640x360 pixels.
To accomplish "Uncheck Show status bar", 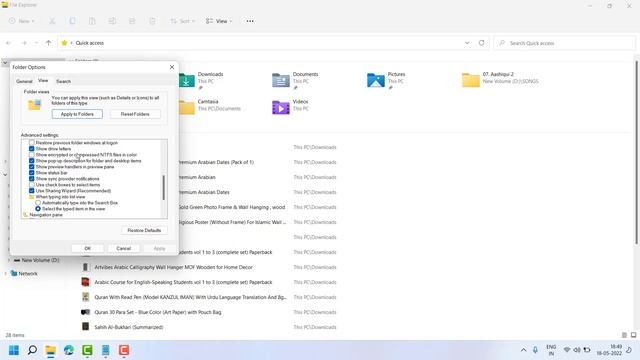I will click(x=31, y=173).
